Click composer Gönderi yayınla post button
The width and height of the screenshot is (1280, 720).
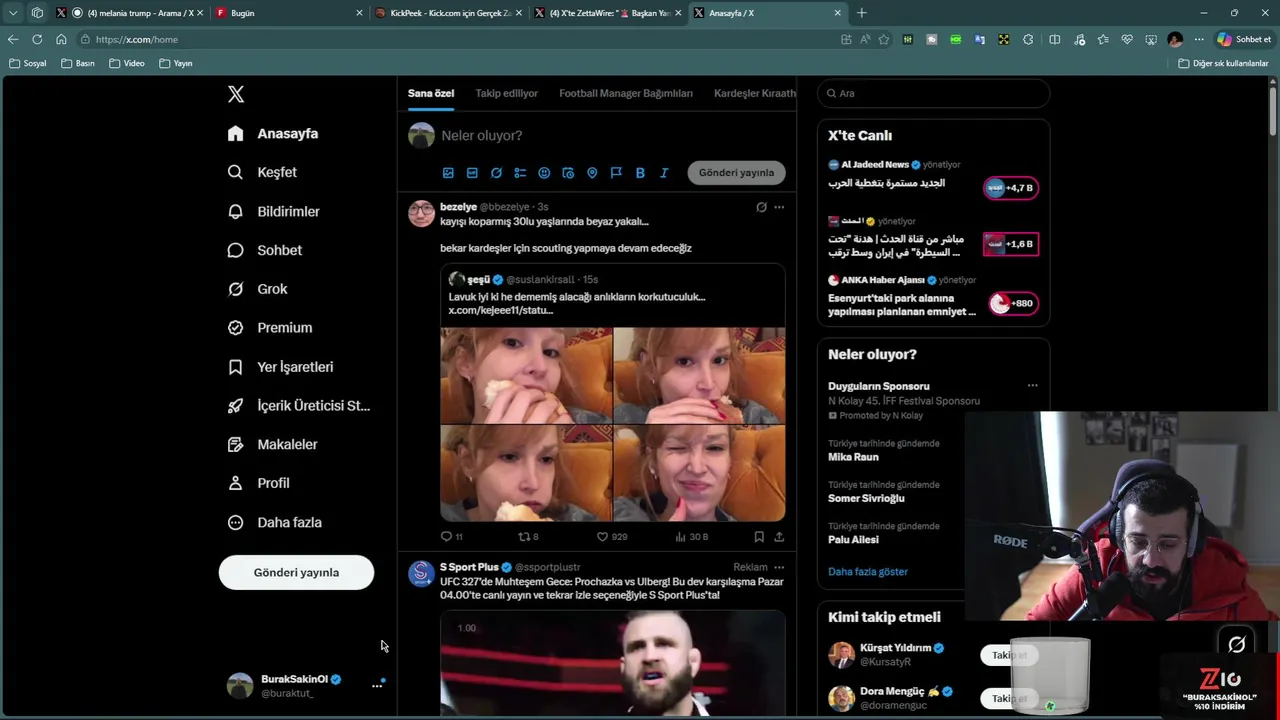(x=736, y=172)
